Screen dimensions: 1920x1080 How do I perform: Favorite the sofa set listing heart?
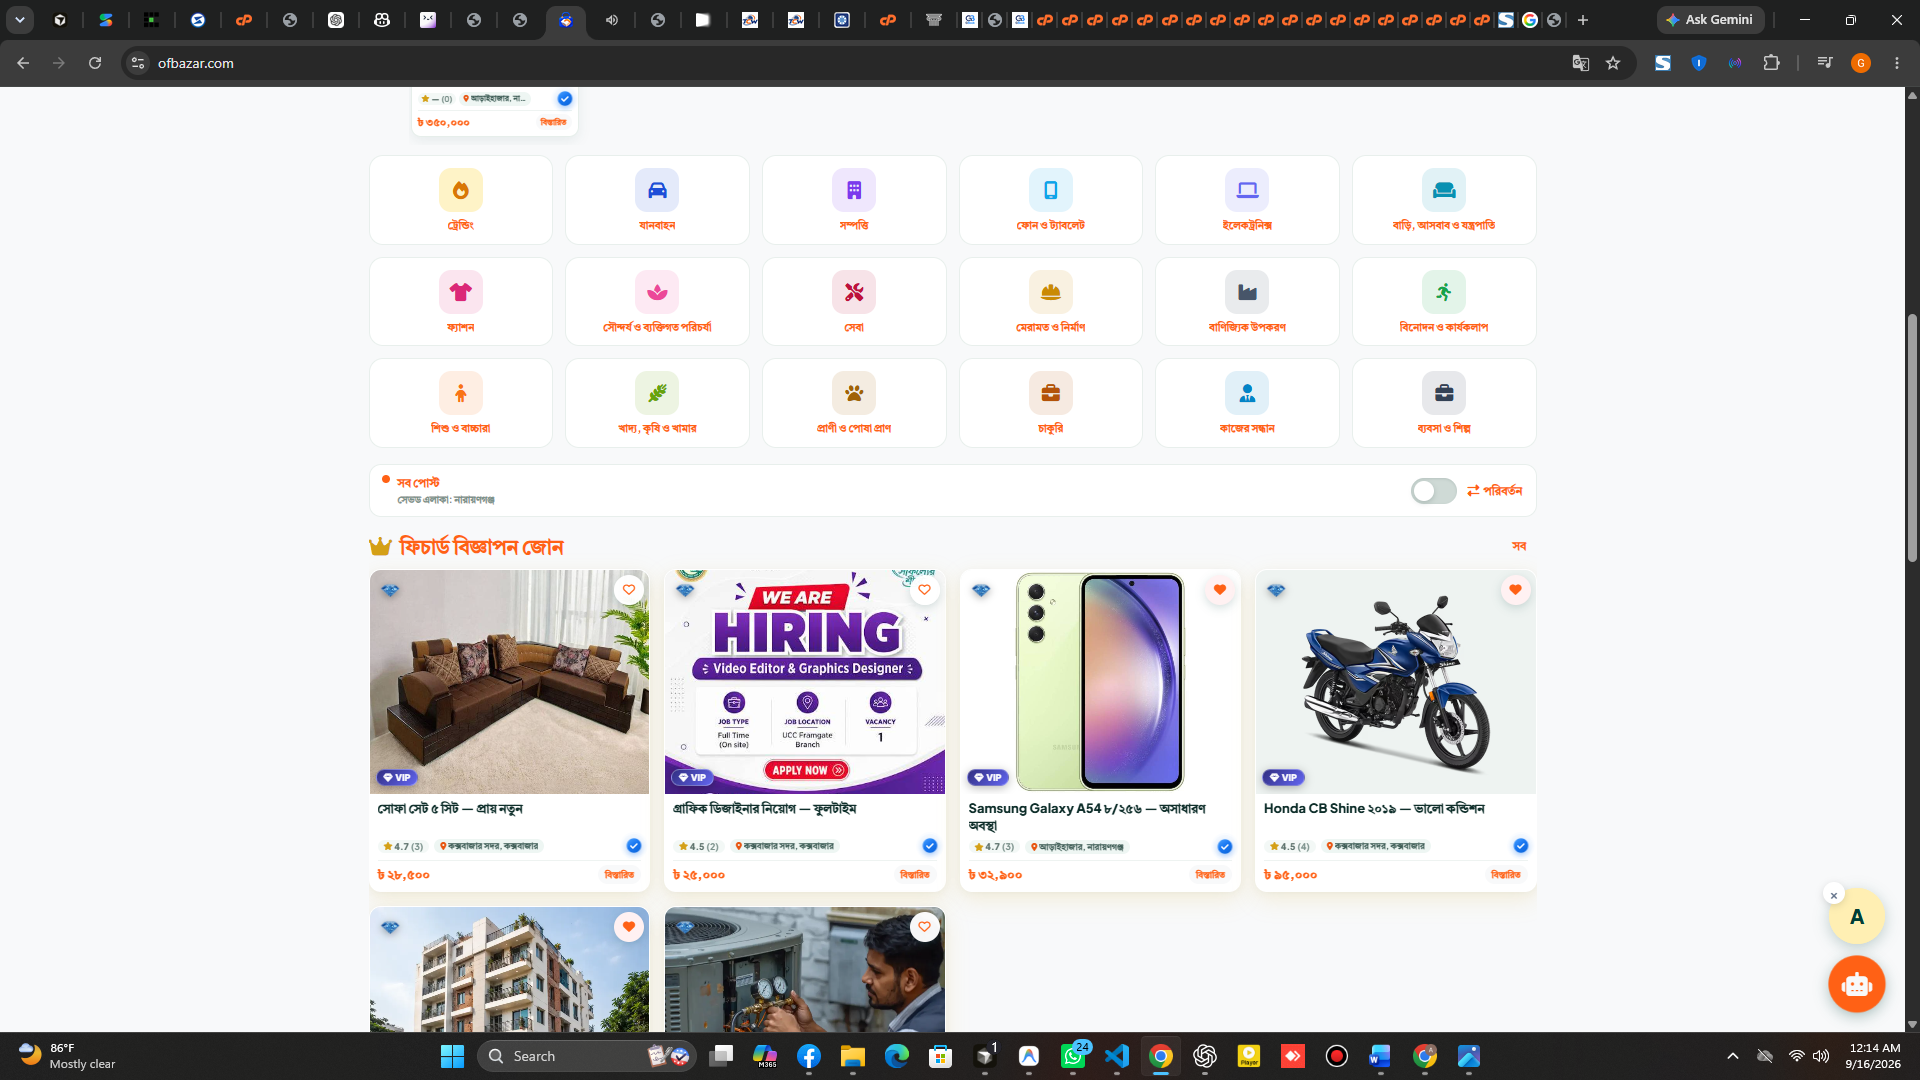[x=629, y=590]
